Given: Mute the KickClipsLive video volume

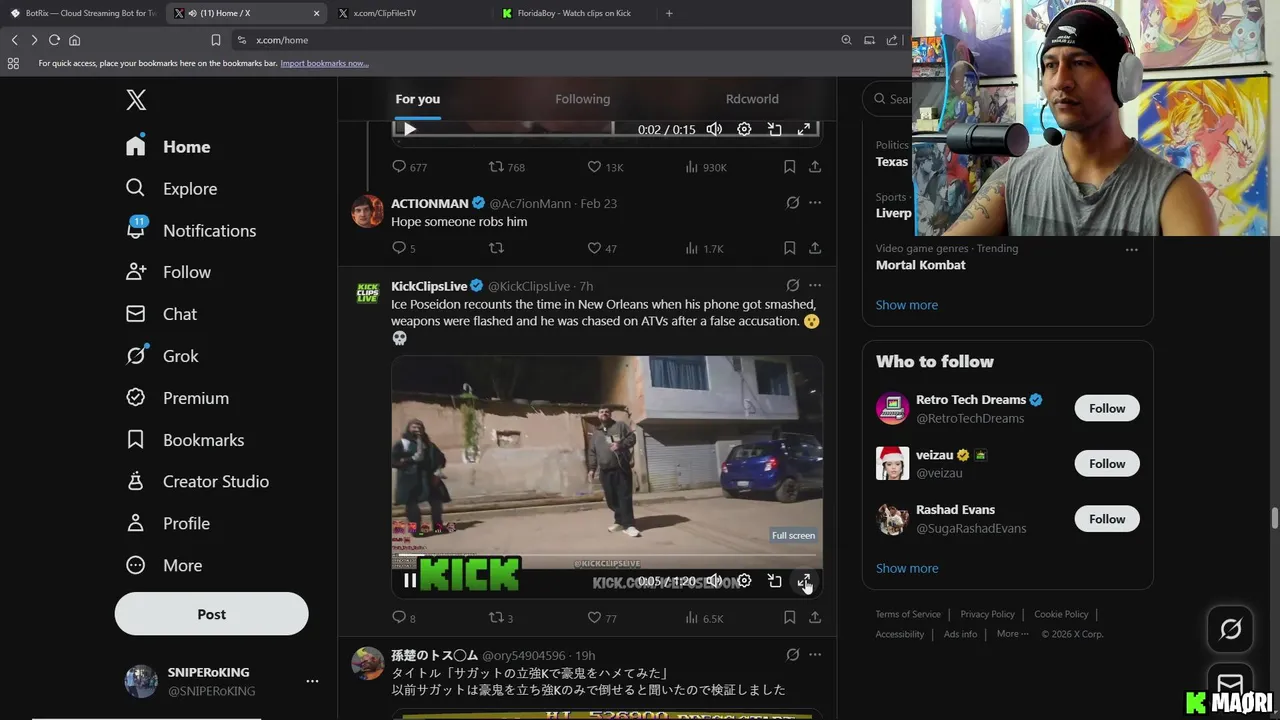Looking at the screenshot, I should [x=714, y=580].
